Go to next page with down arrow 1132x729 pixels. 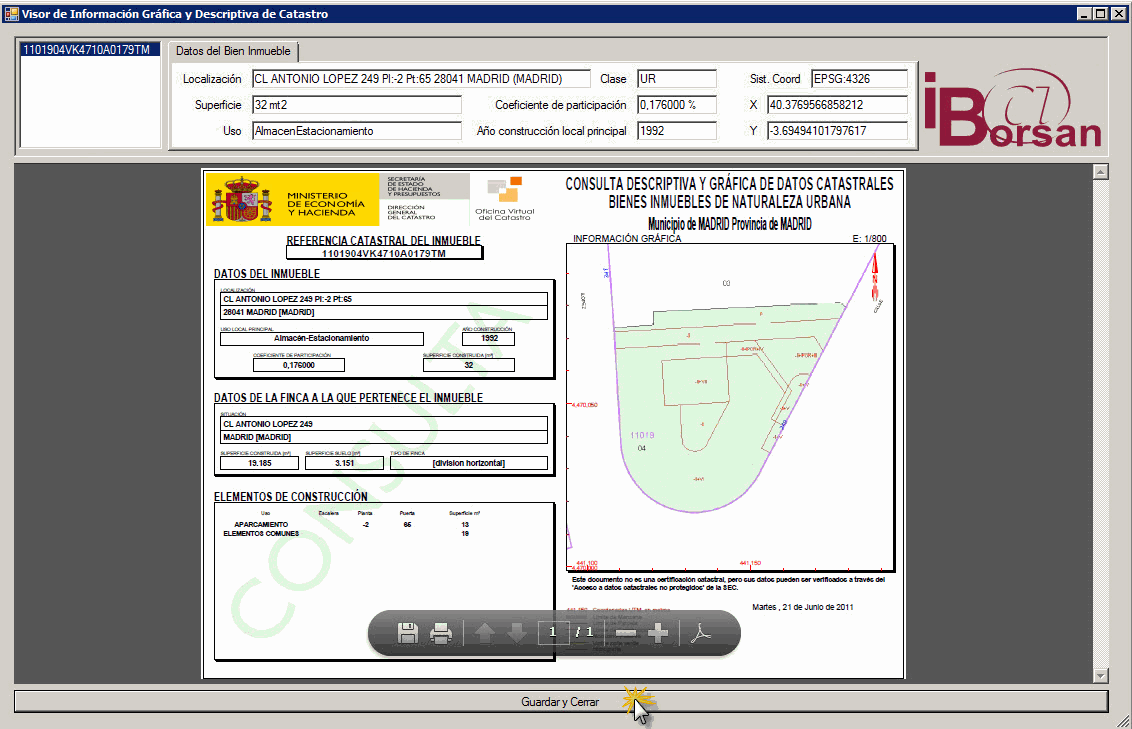[517, 633]
